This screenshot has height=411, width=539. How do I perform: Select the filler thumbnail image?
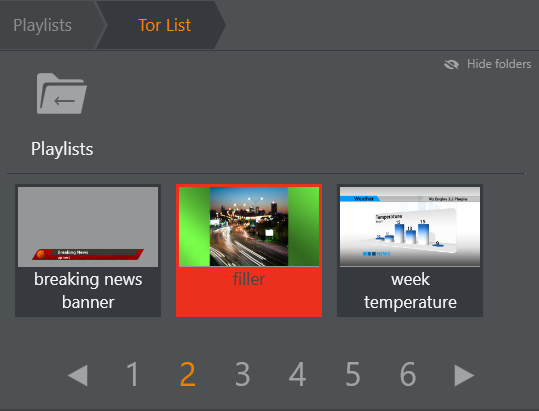point(249,227)
